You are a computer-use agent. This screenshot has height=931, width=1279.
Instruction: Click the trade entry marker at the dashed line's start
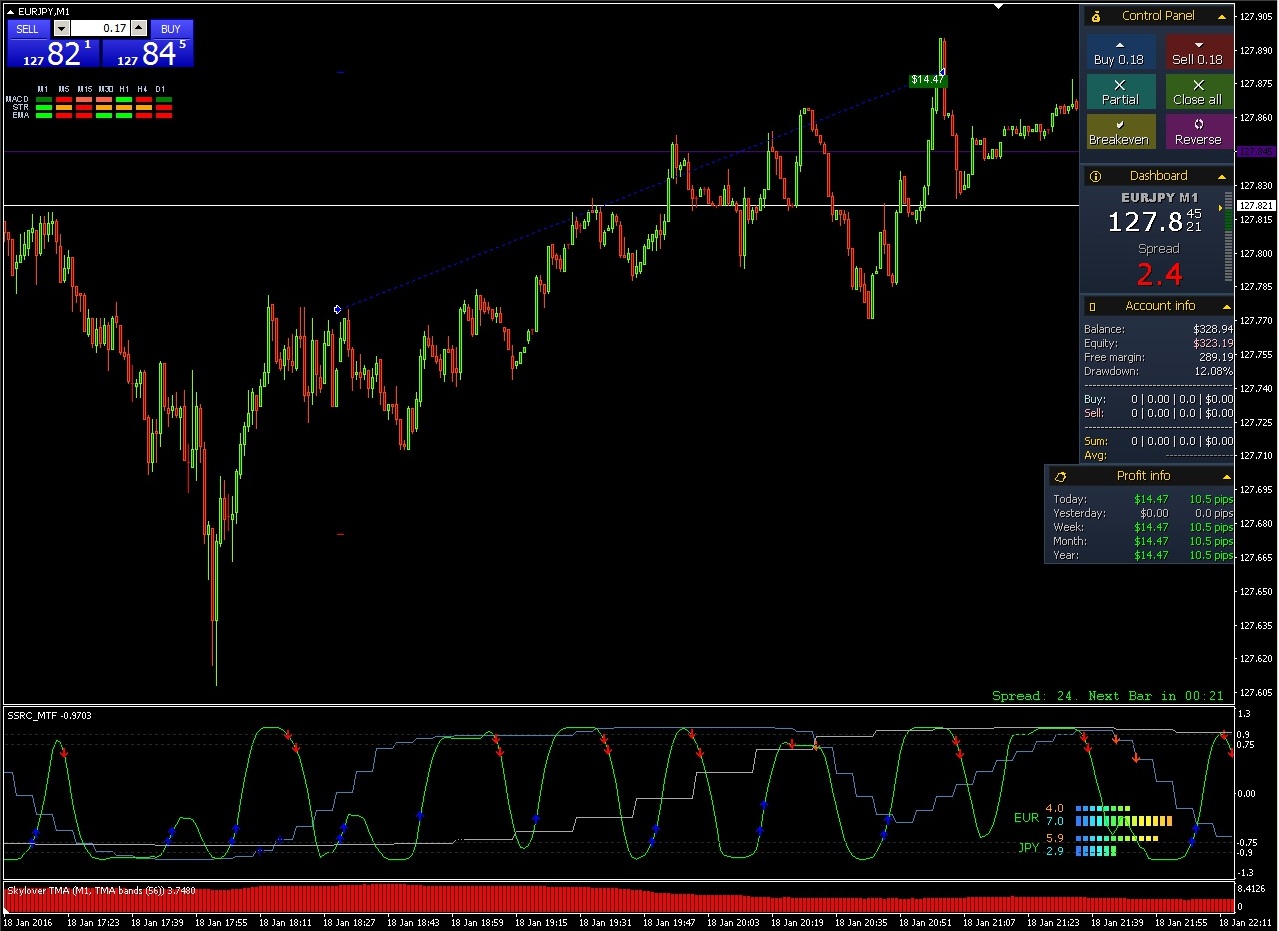[337, 310]
